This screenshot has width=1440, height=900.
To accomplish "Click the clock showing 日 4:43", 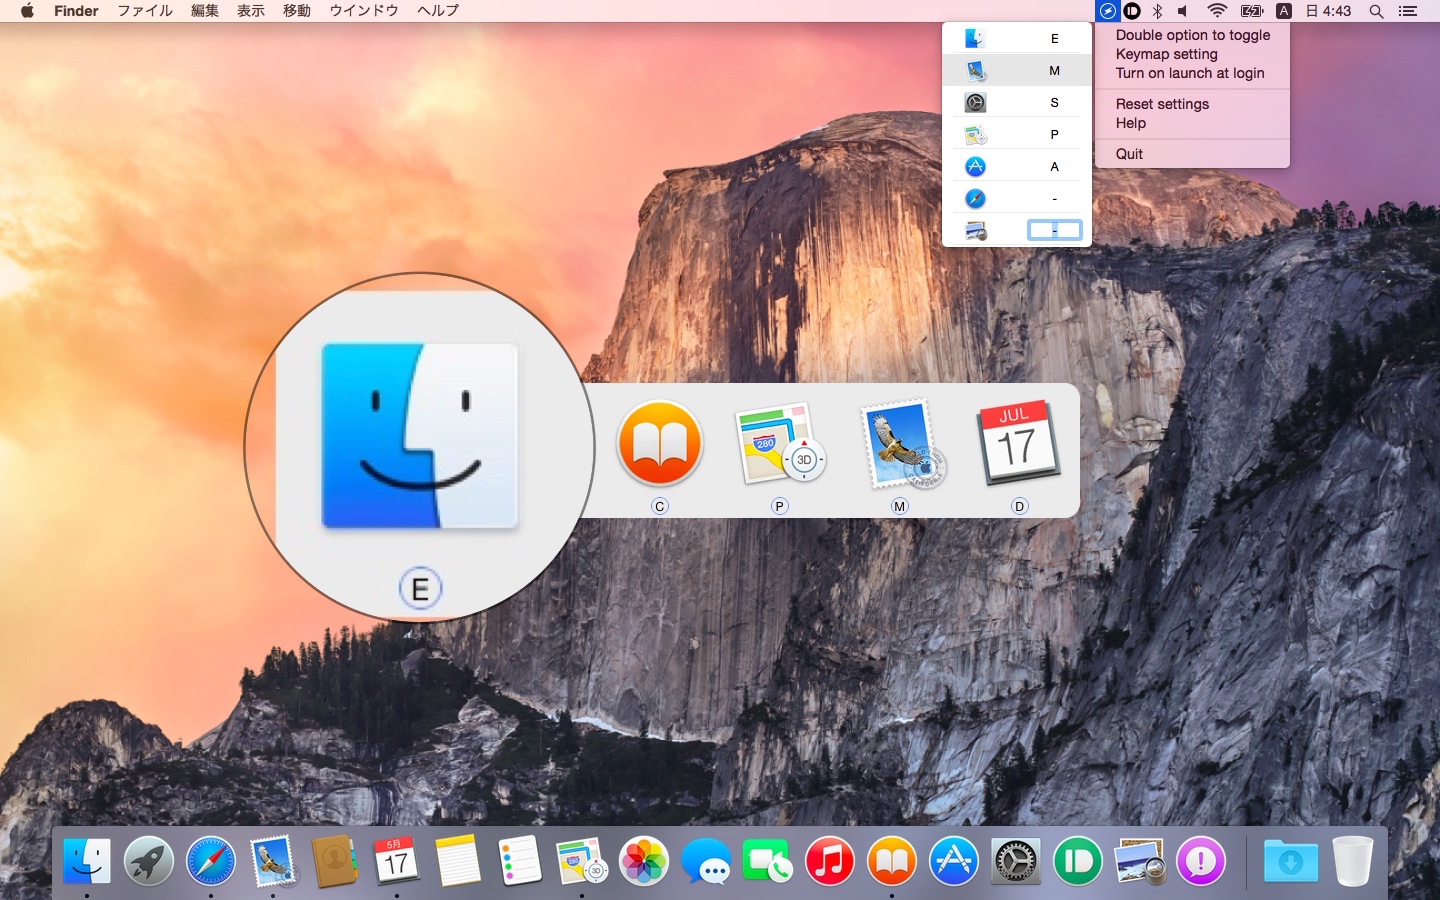I will pos(1328,11).
